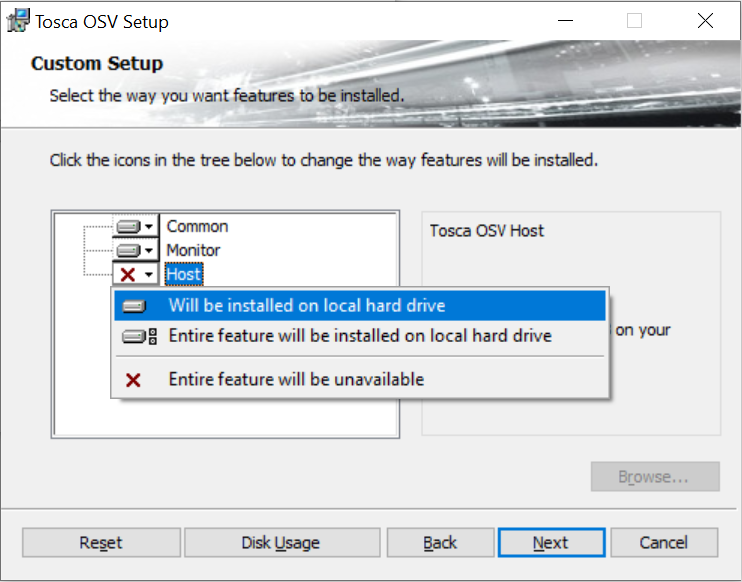Select the Monitor tree item label
Viewport: 742px width, 582px height.
[193, 250]
